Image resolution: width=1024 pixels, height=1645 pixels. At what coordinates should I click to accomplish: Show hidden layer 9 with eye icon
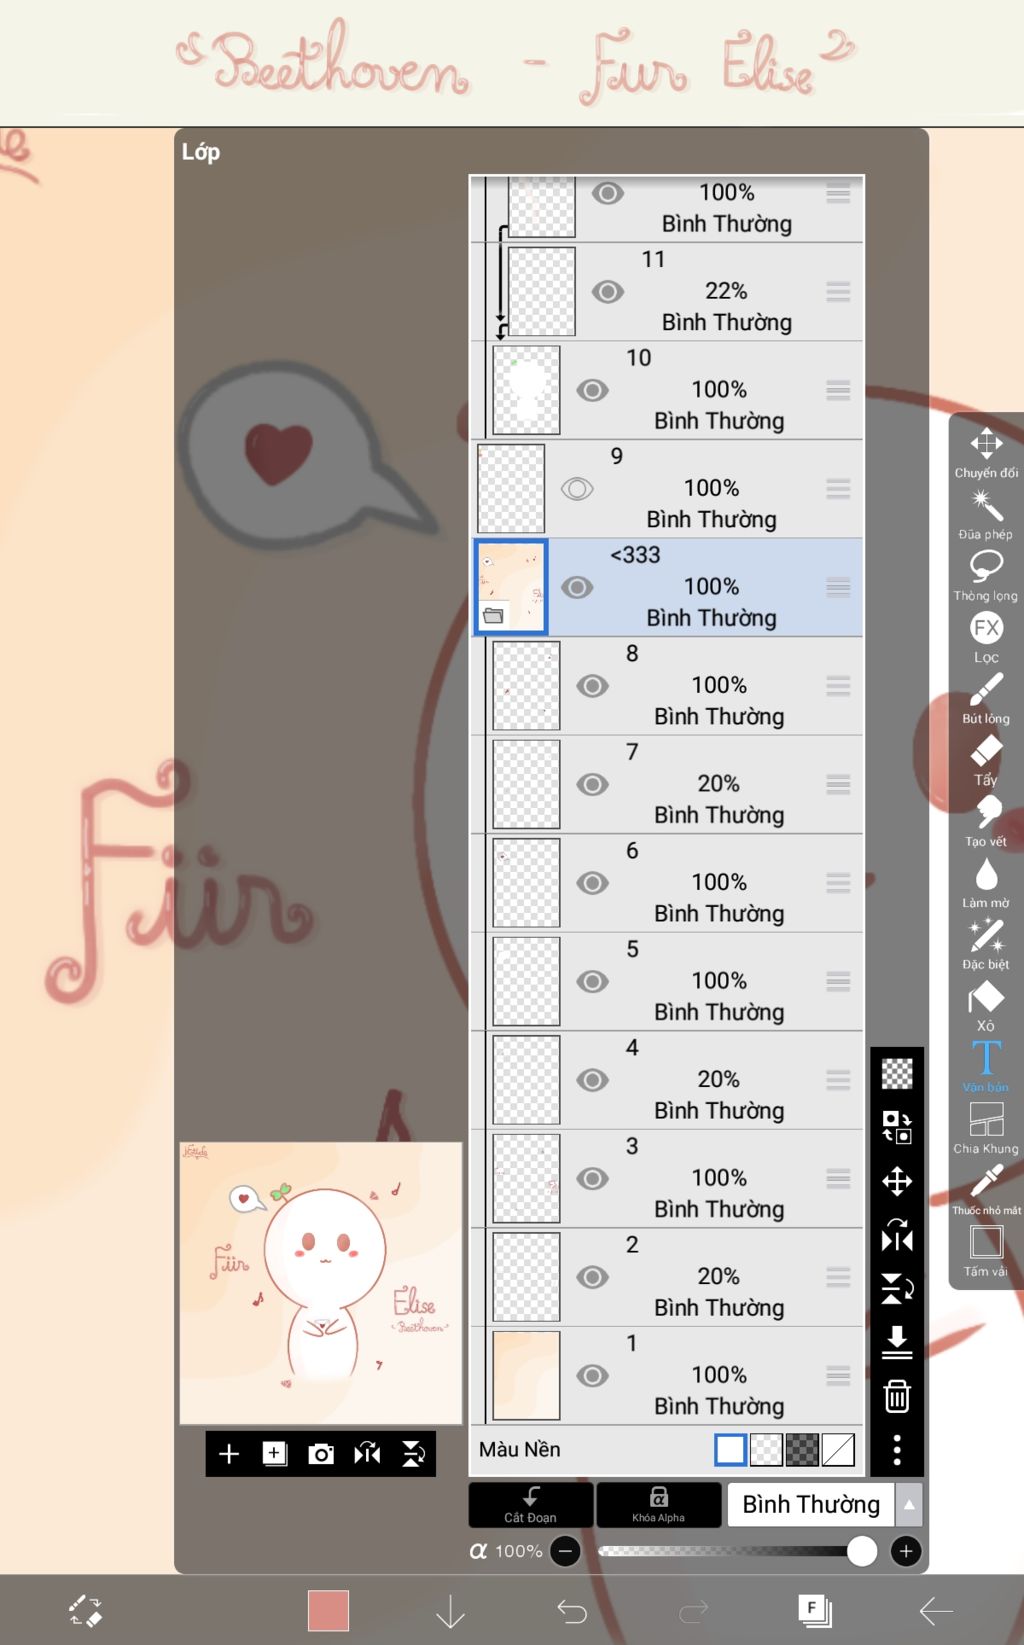(577, 488)
